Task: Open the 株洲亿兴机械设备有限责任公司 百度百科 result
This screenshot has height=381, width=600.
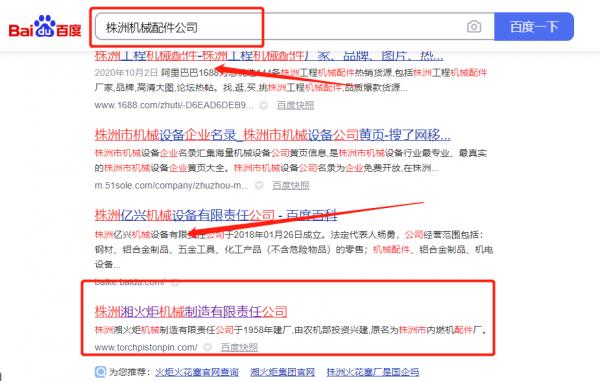Action: click(216, 215)
